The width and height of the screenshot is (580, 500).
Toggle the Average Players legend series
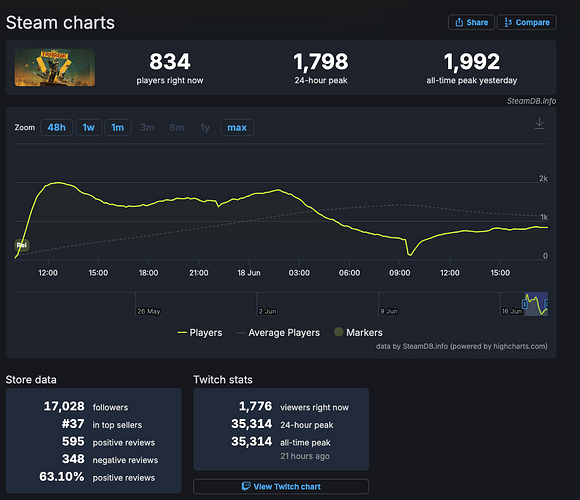pyautogui.click(x=278, y=332)
